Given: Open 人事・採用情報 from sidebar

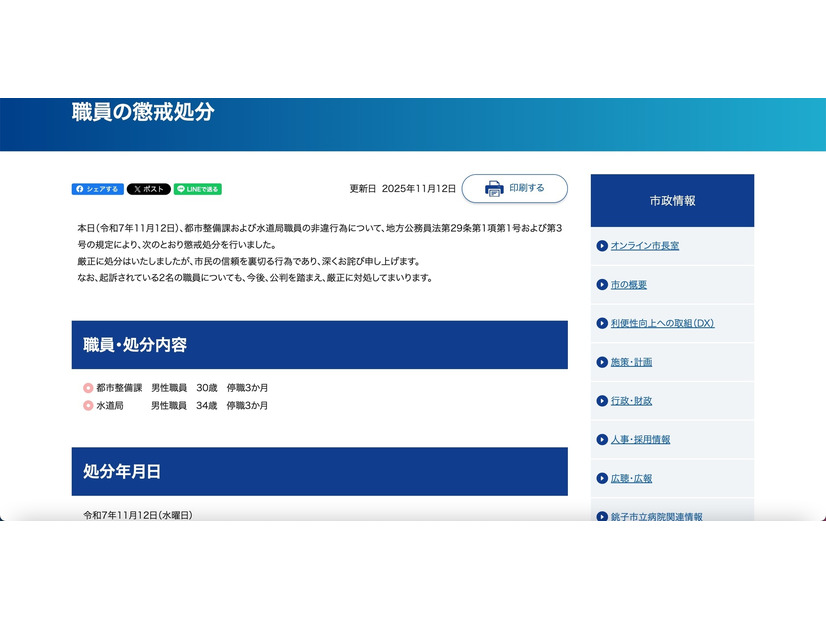Looking at the screenshot, I should coord(640,440).
